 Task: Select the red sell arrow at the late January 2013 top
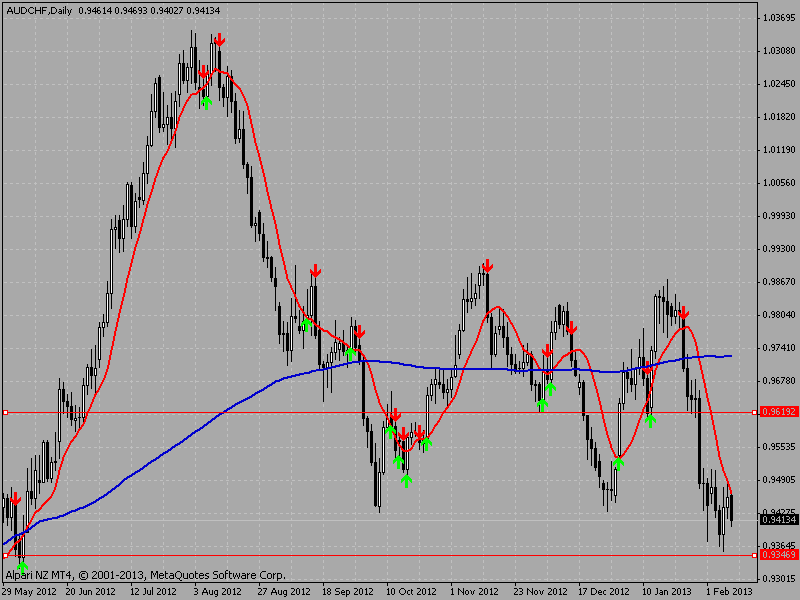click(x=684, y=312)
